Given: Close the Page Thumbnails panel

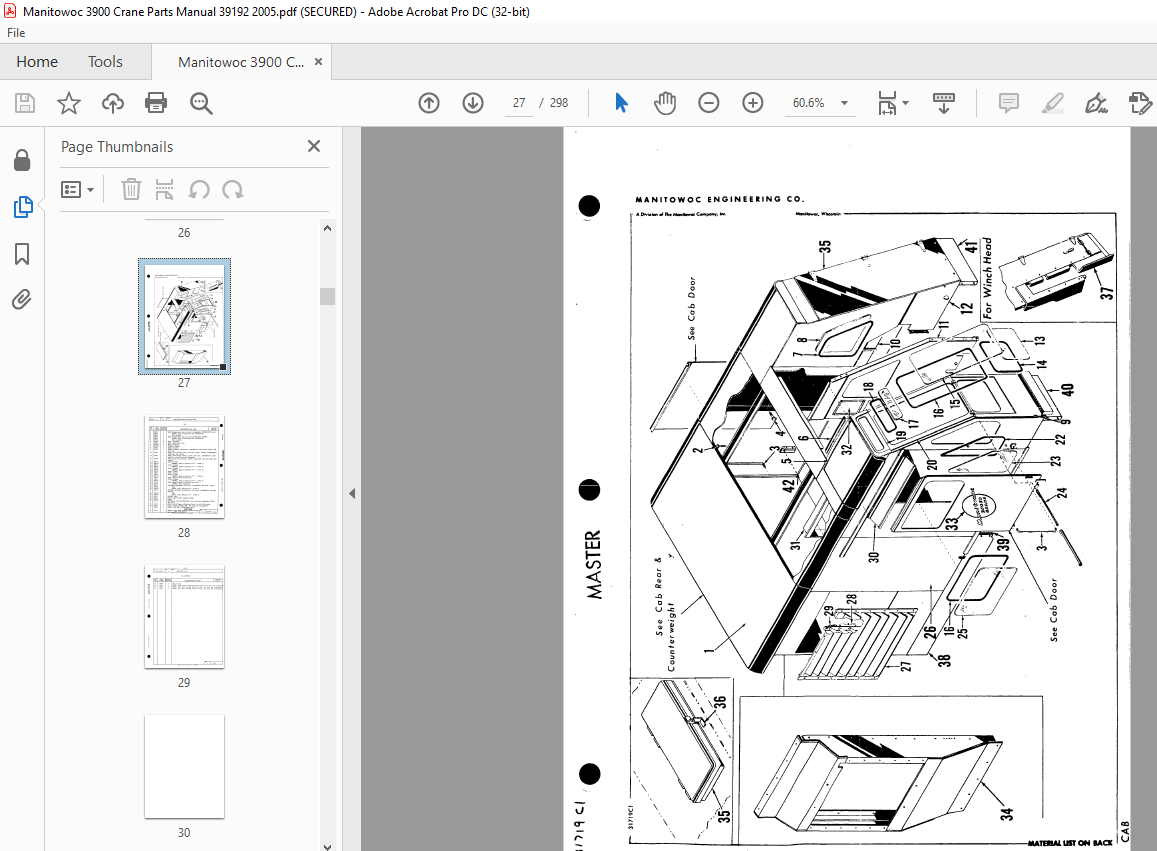Looking at the screenshot, I should click(x=314, y=146).
